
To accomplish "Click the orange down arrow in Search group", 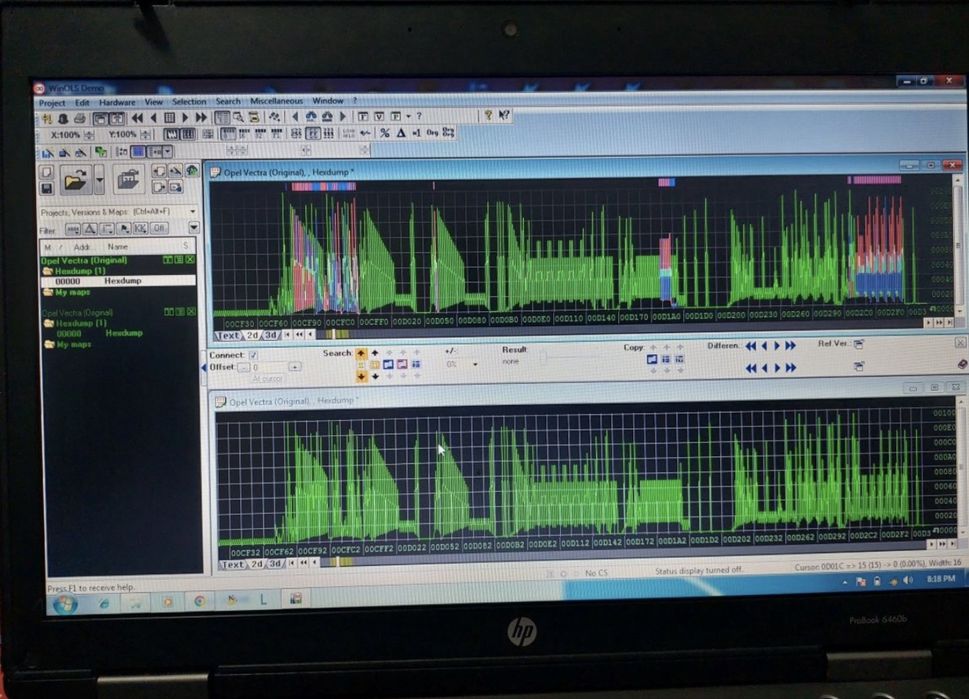I will (x=362, y=376).
